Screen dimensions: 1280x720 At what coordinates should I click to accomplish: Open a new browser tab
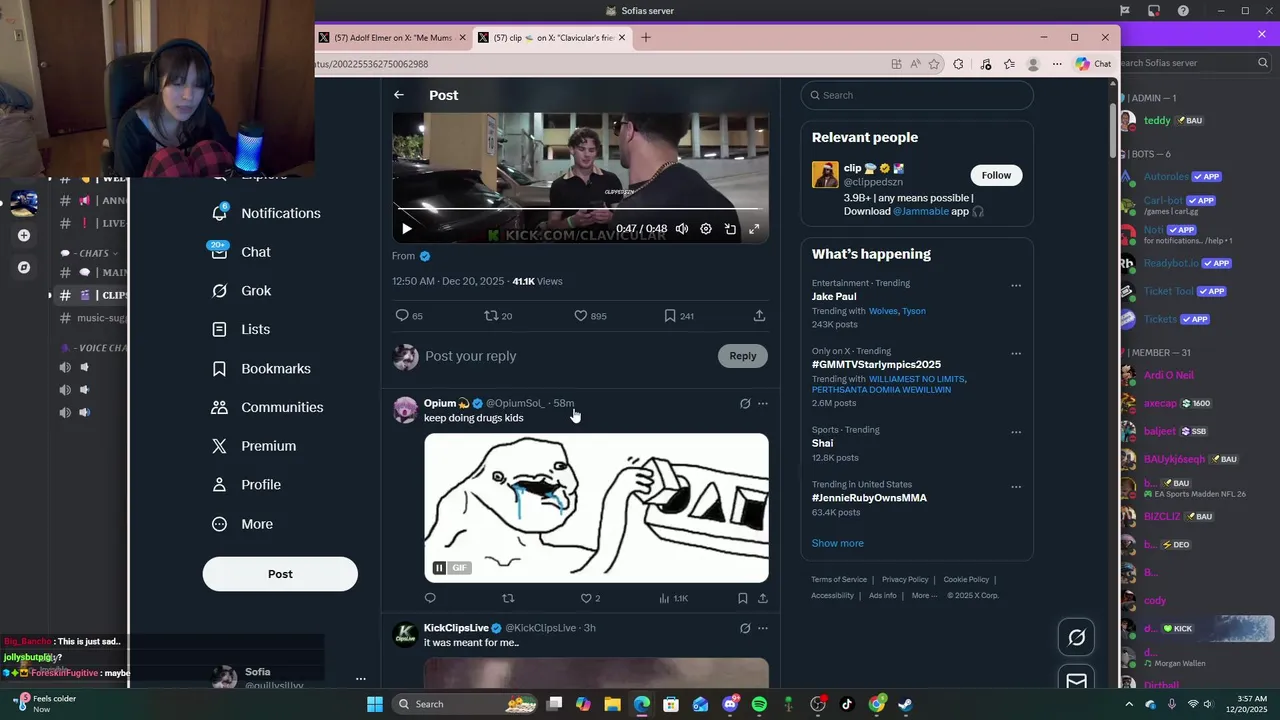point(646,38)
